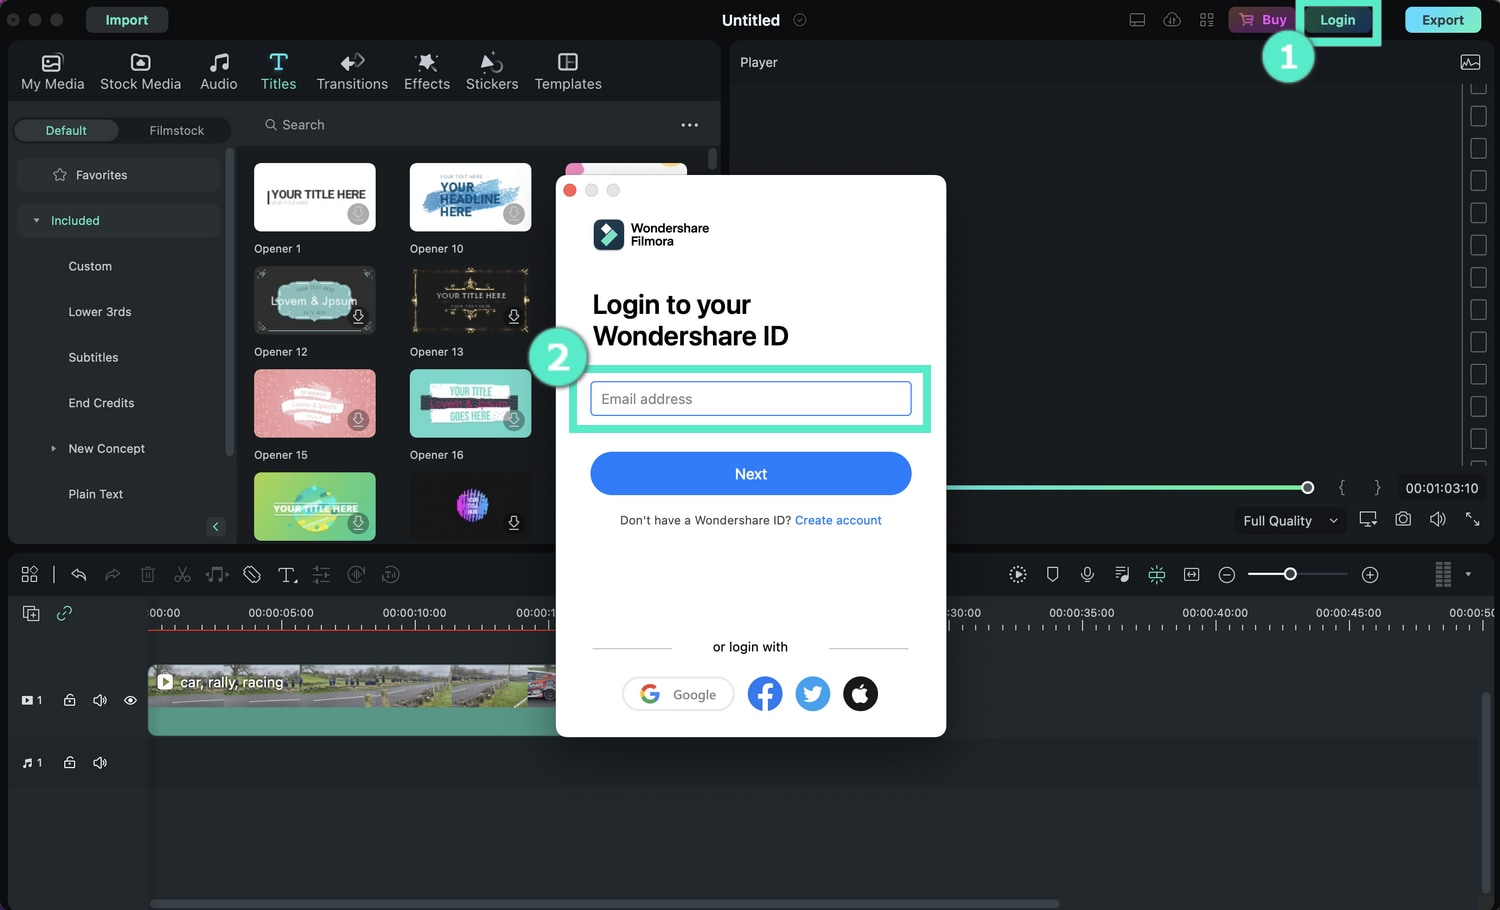1500x910 pixels.
Task: Open the three-dot more options menu
Action: tap(690, 125)
